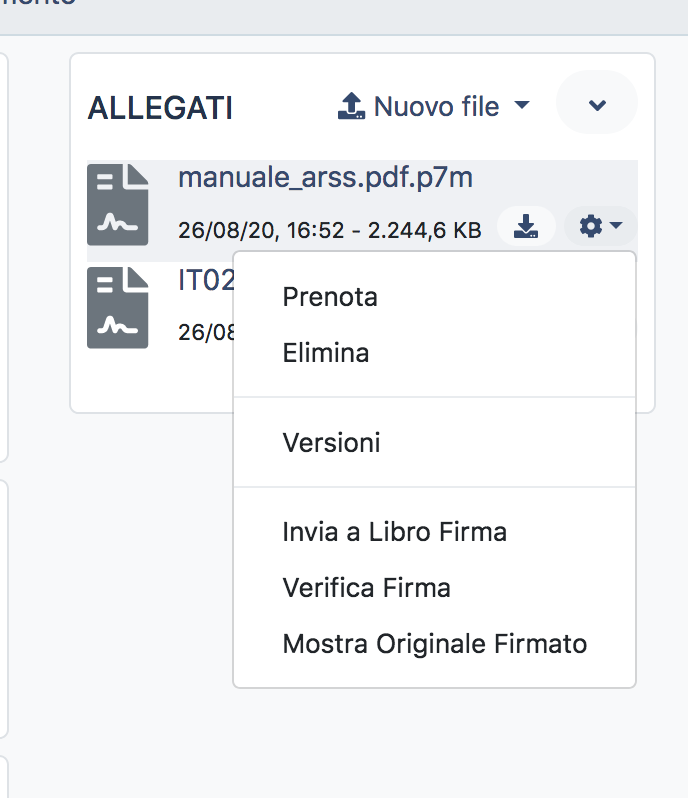
Task: Select Invia a Libro Firma
Action: click(394, 532)
